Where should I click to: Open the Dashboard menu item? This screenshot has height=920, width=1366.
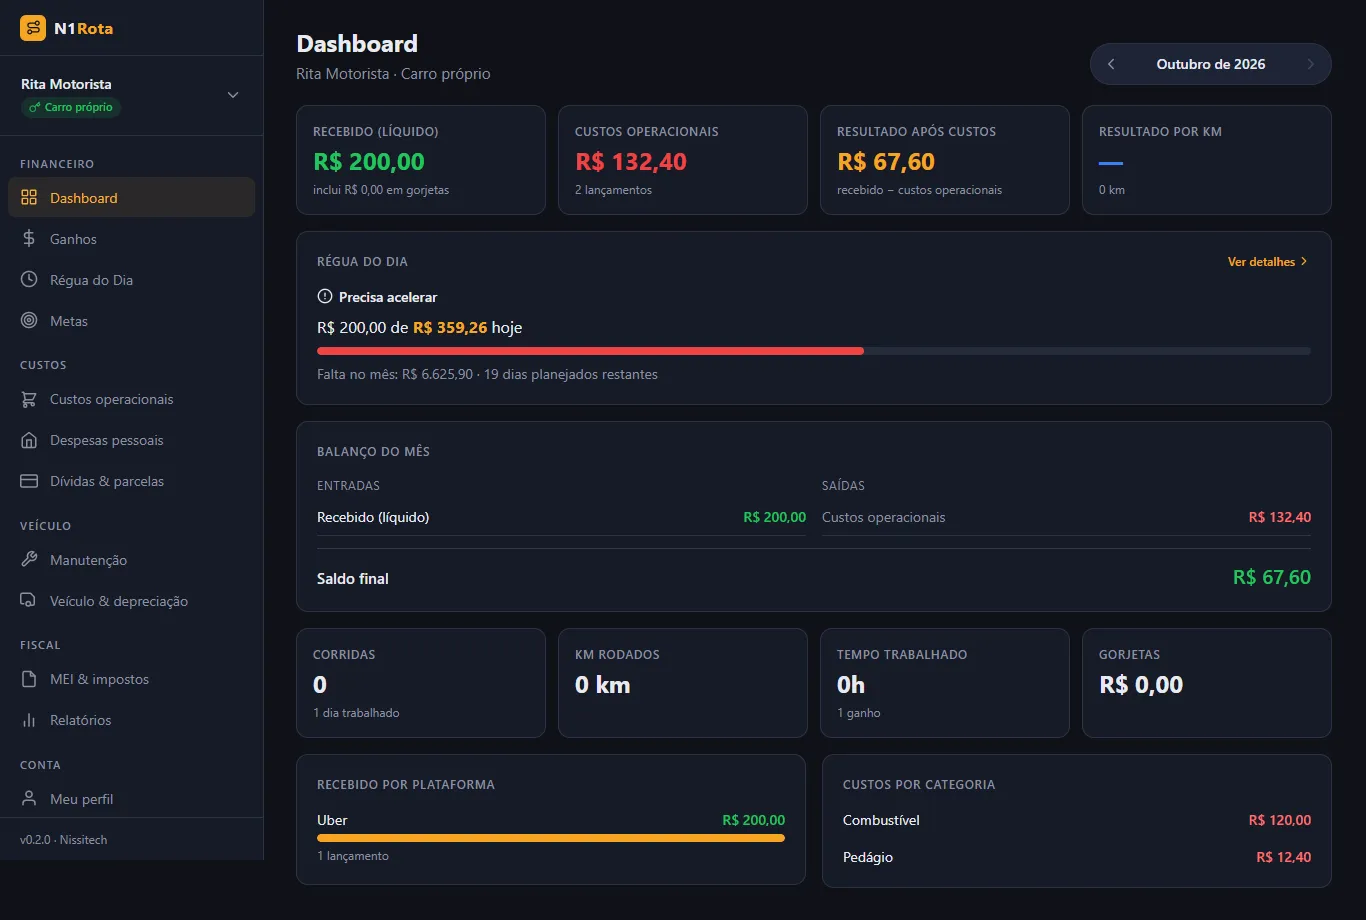point(132,198)
